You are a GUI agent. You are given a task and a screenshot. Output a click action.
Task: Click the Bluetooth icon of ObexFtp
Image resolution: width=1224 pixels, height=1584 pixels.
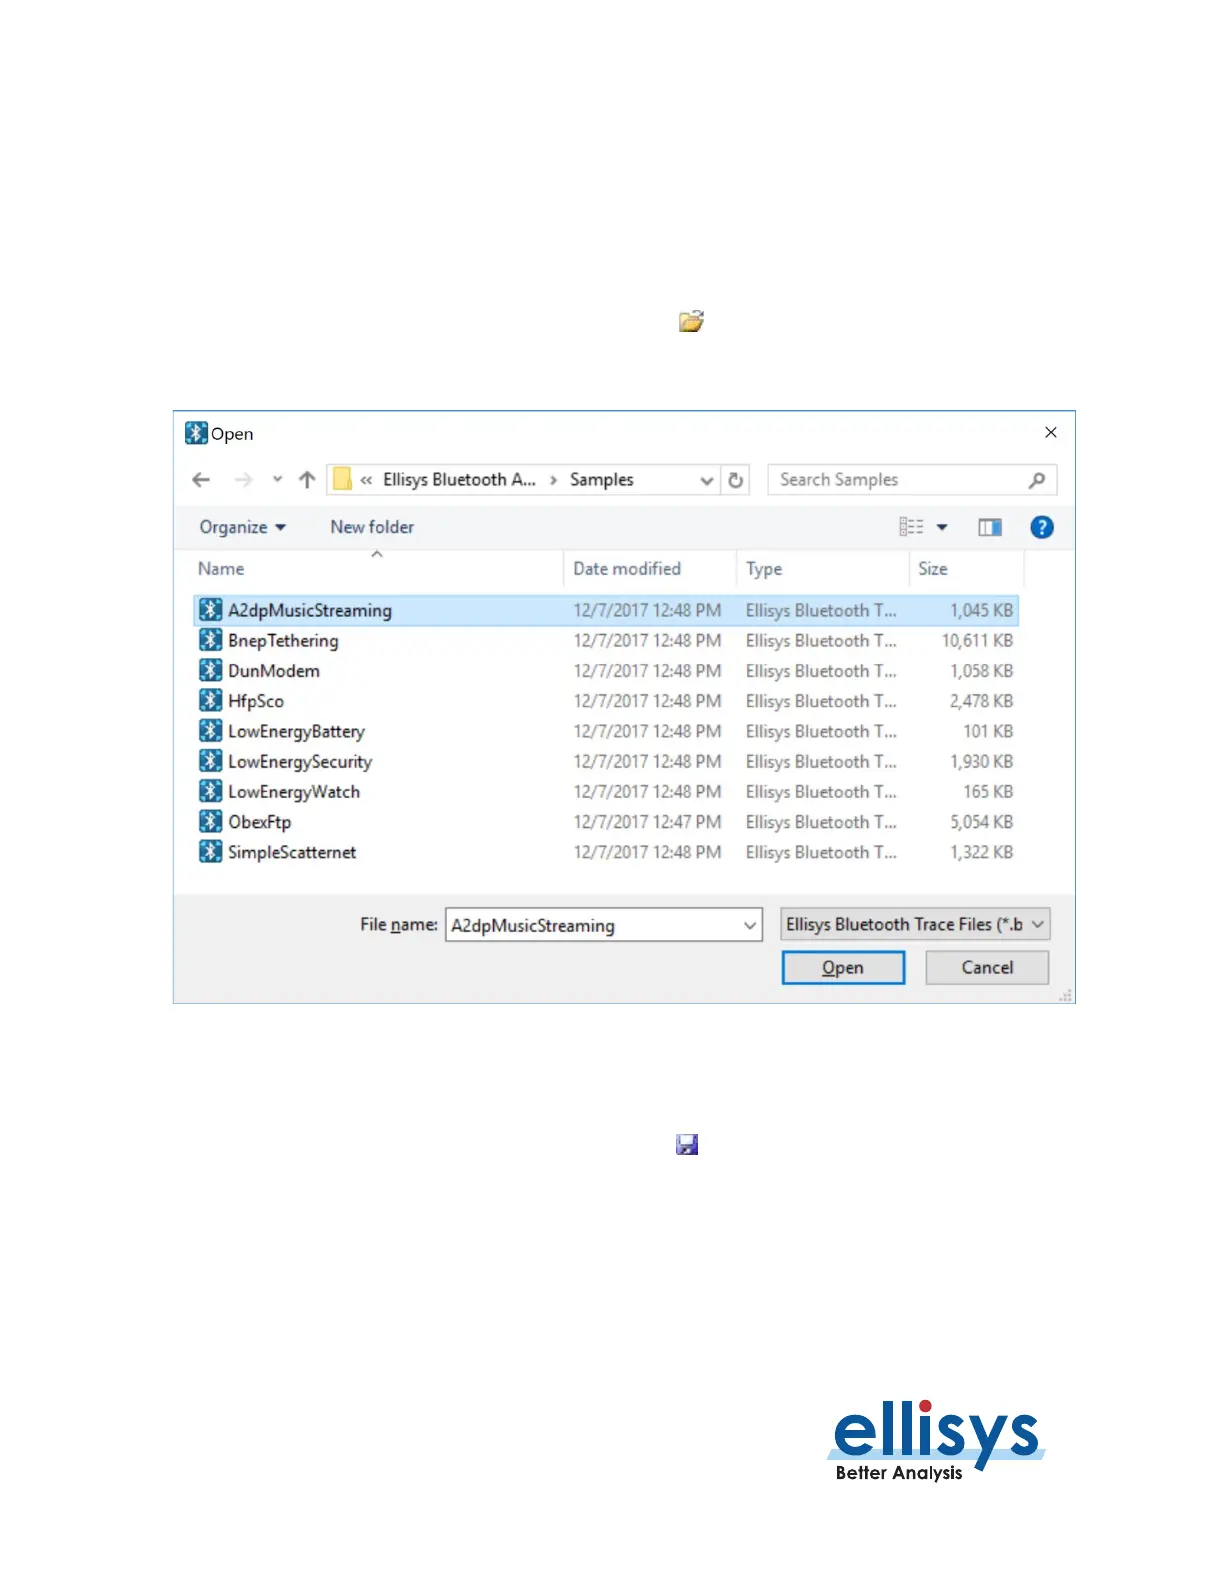point(210,821)
